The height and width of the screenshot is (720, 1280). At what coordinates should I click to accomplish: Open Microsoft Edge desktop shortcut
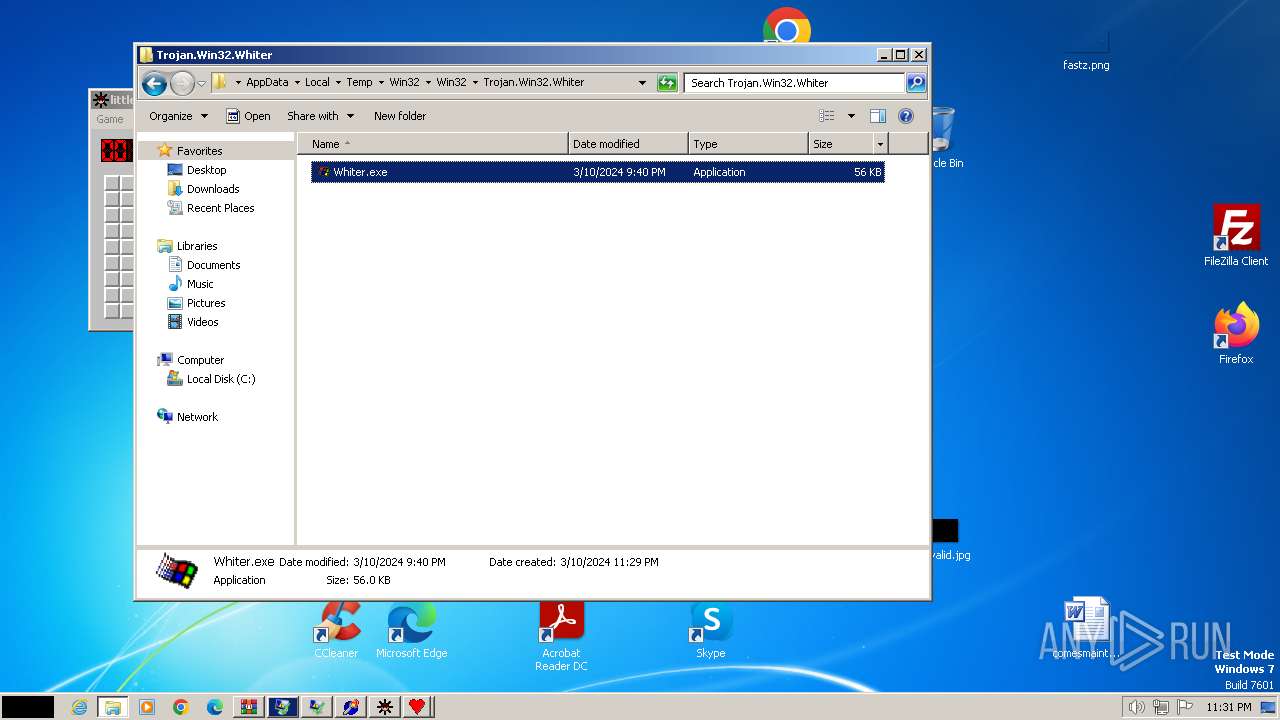point(411,630)
